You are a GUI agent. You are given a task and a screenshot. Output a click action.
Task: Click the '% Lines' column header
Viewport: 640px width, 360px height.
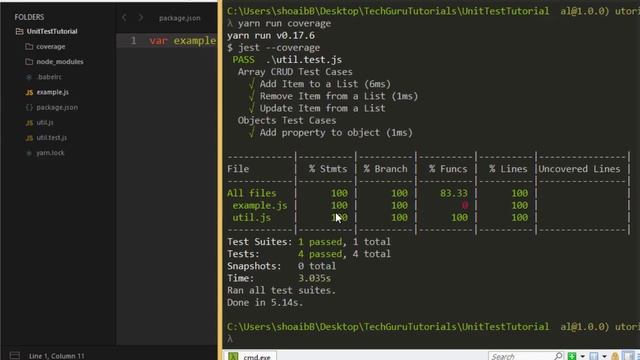[508, 169]
